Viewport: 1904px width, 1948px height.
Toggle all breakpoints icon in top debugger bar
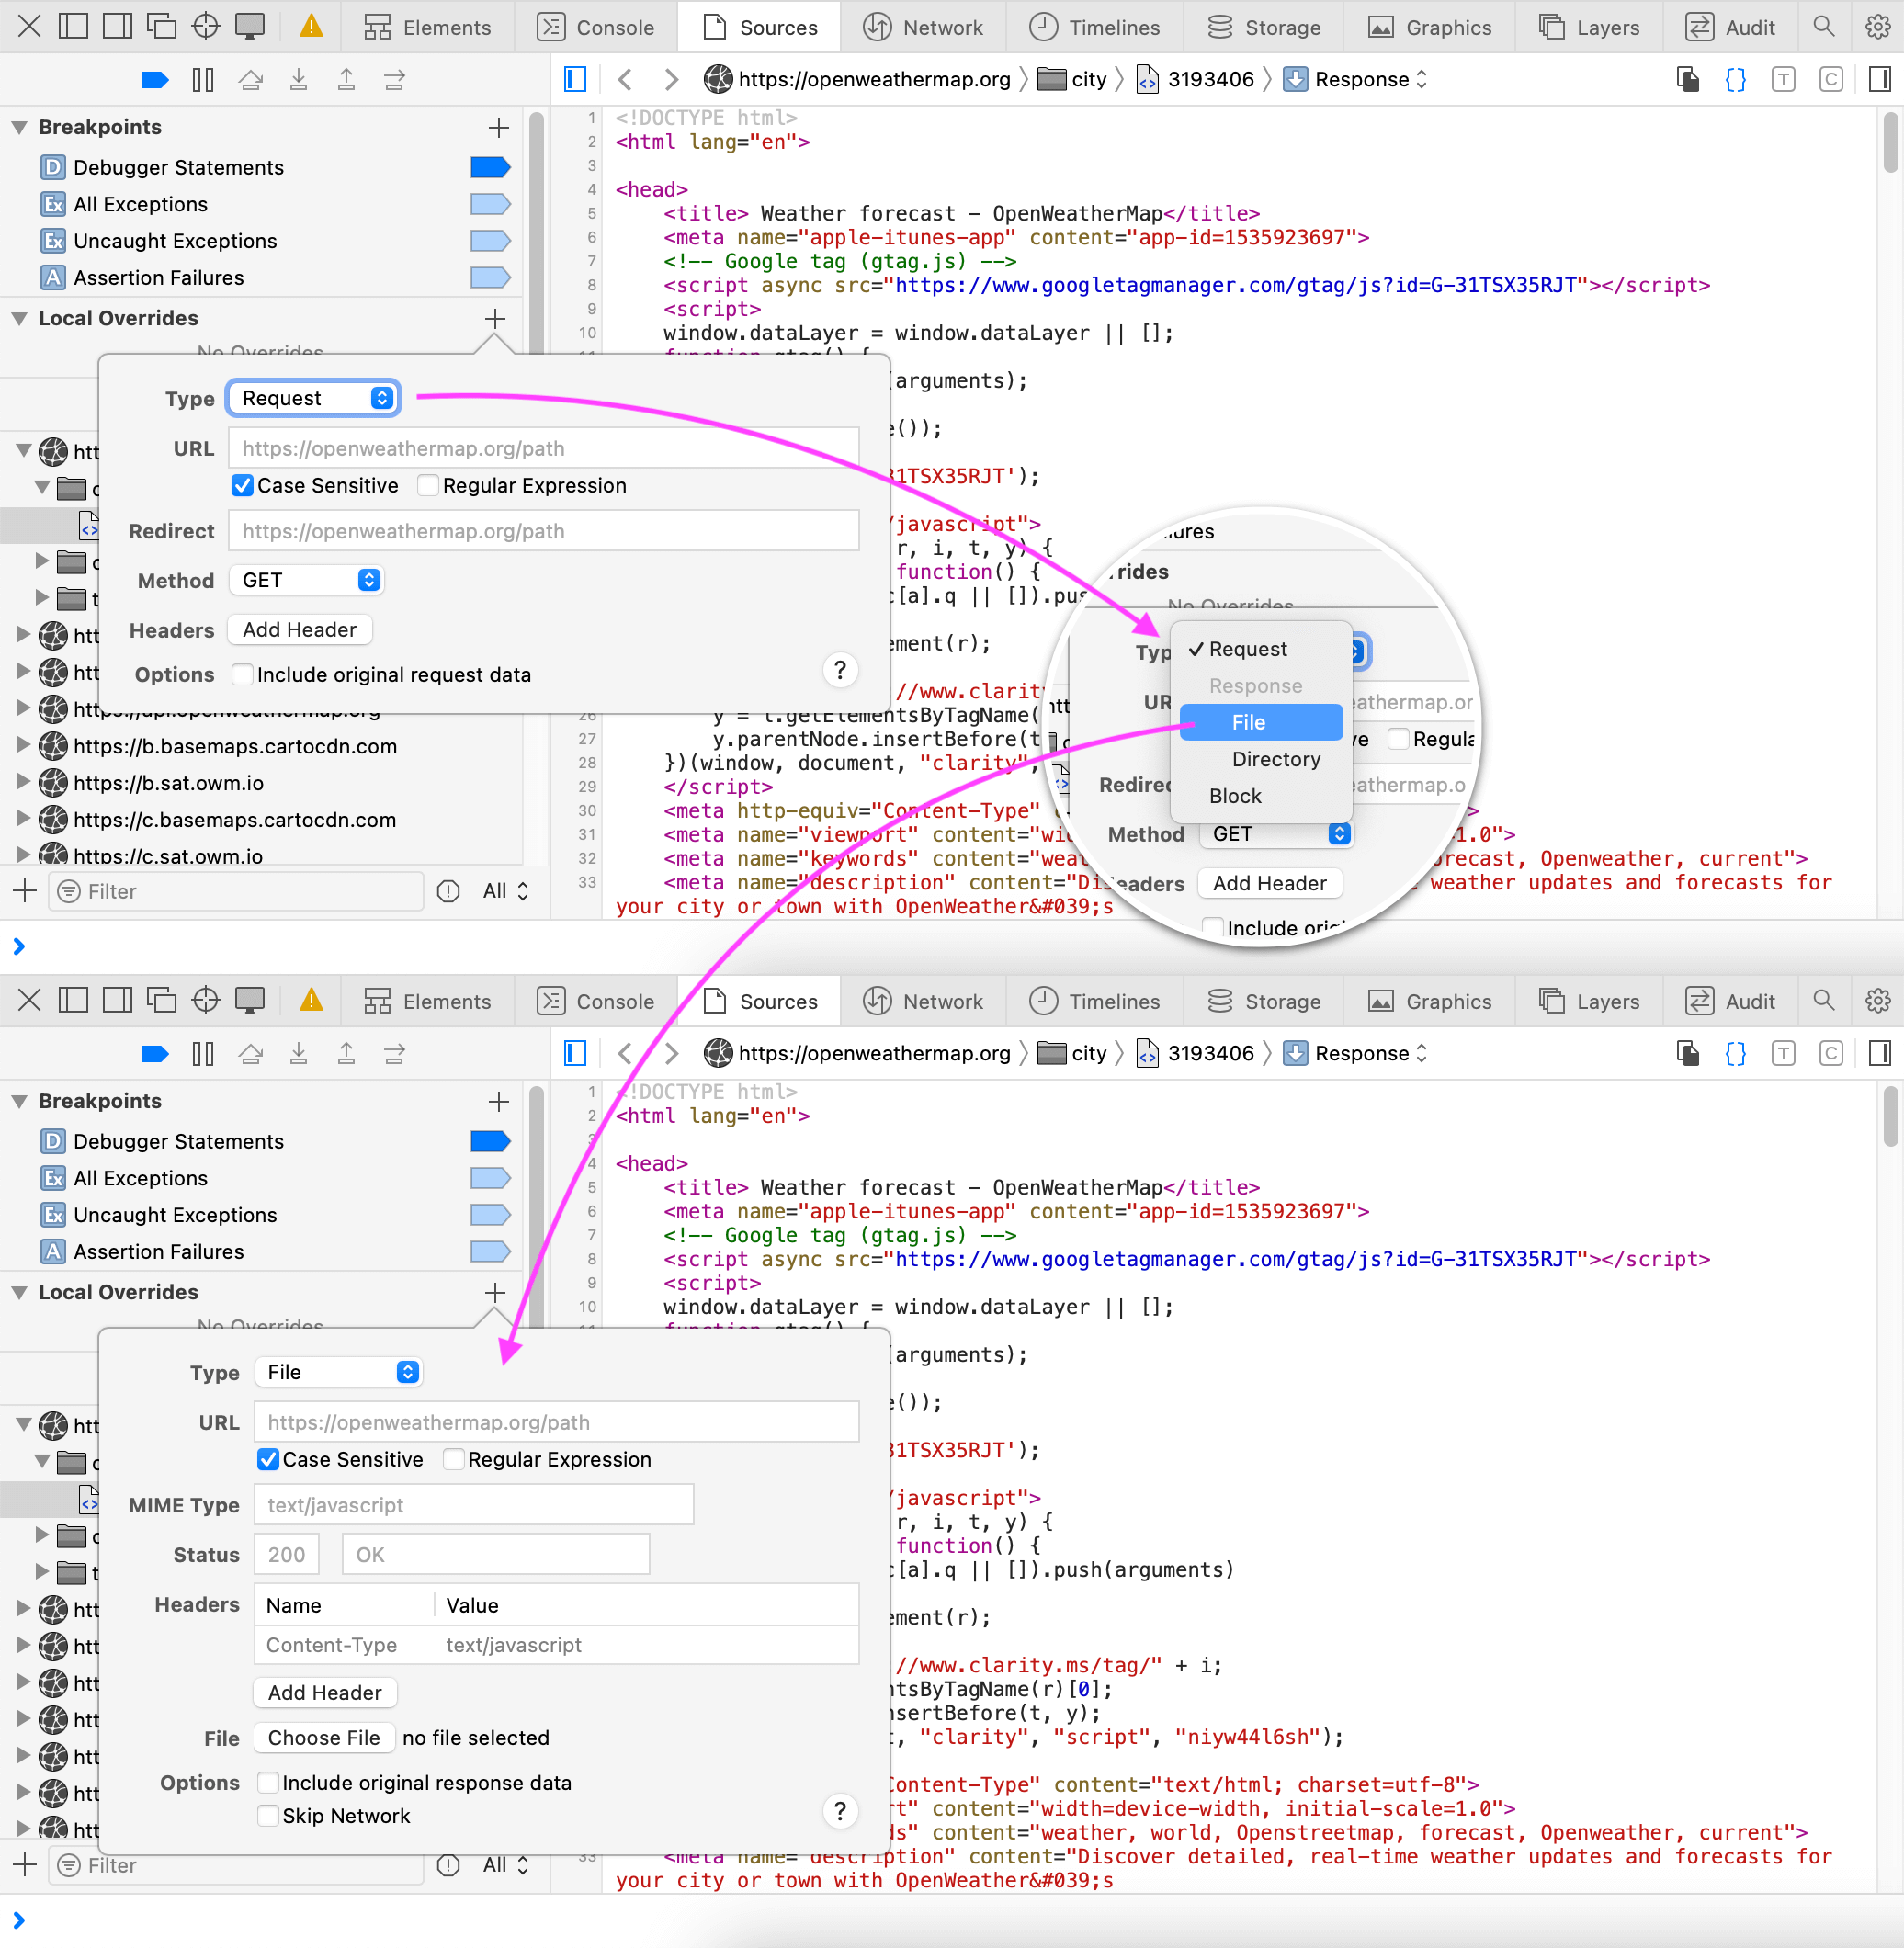[x=155, y=80]
